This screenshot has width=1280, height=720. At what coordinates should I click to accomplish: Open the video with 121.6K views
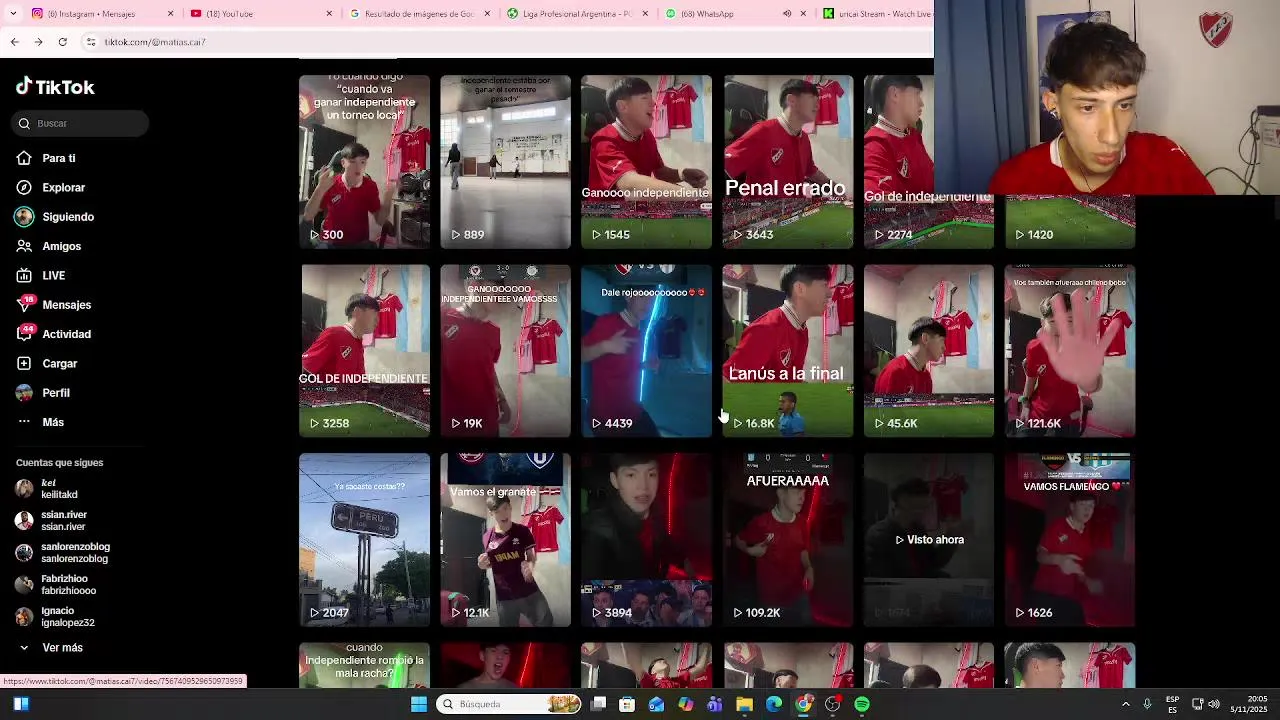1070,351
